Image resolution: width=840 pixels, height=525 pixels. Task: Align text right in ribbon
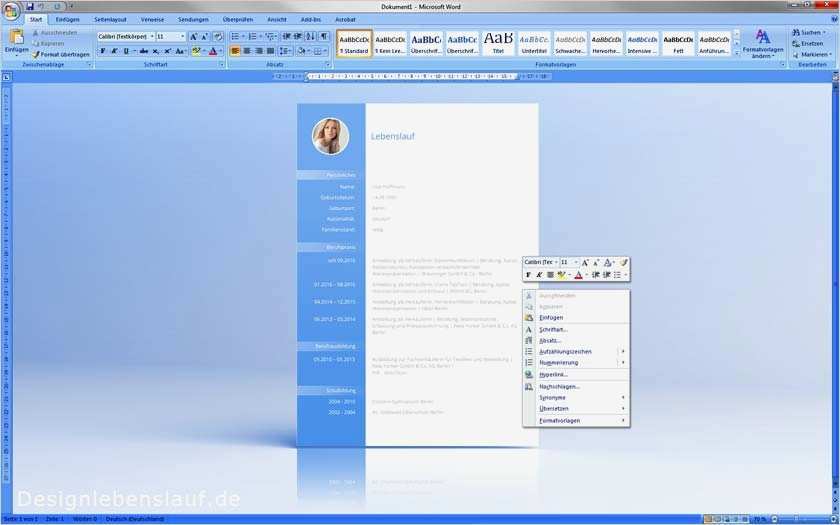tap(258, 51)
